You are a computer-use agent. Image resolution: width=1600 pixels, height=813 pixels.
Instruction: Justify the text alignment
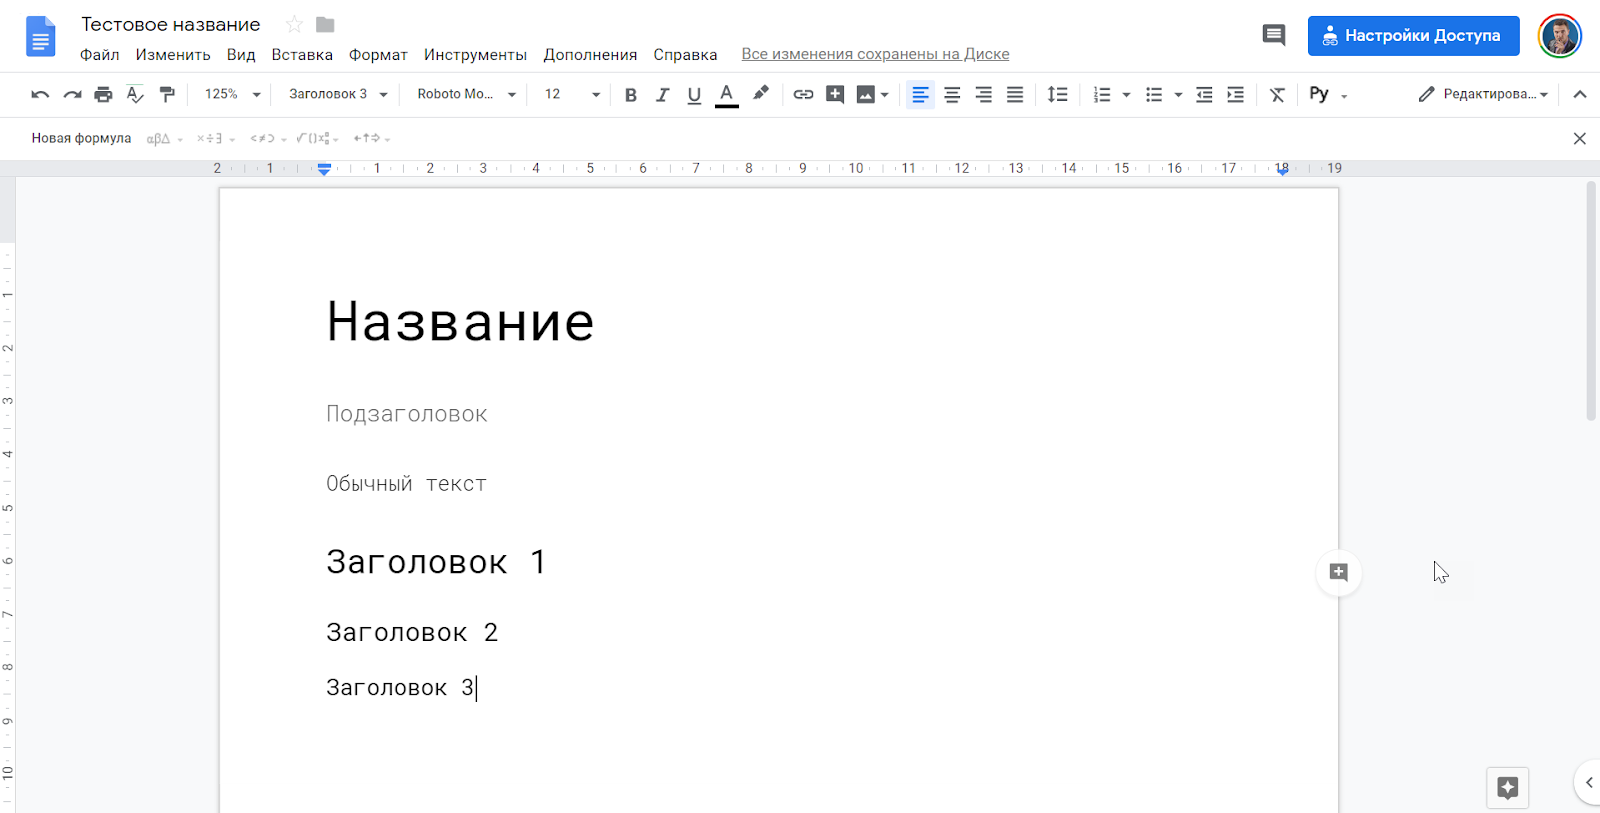[x=1015, y=94]
